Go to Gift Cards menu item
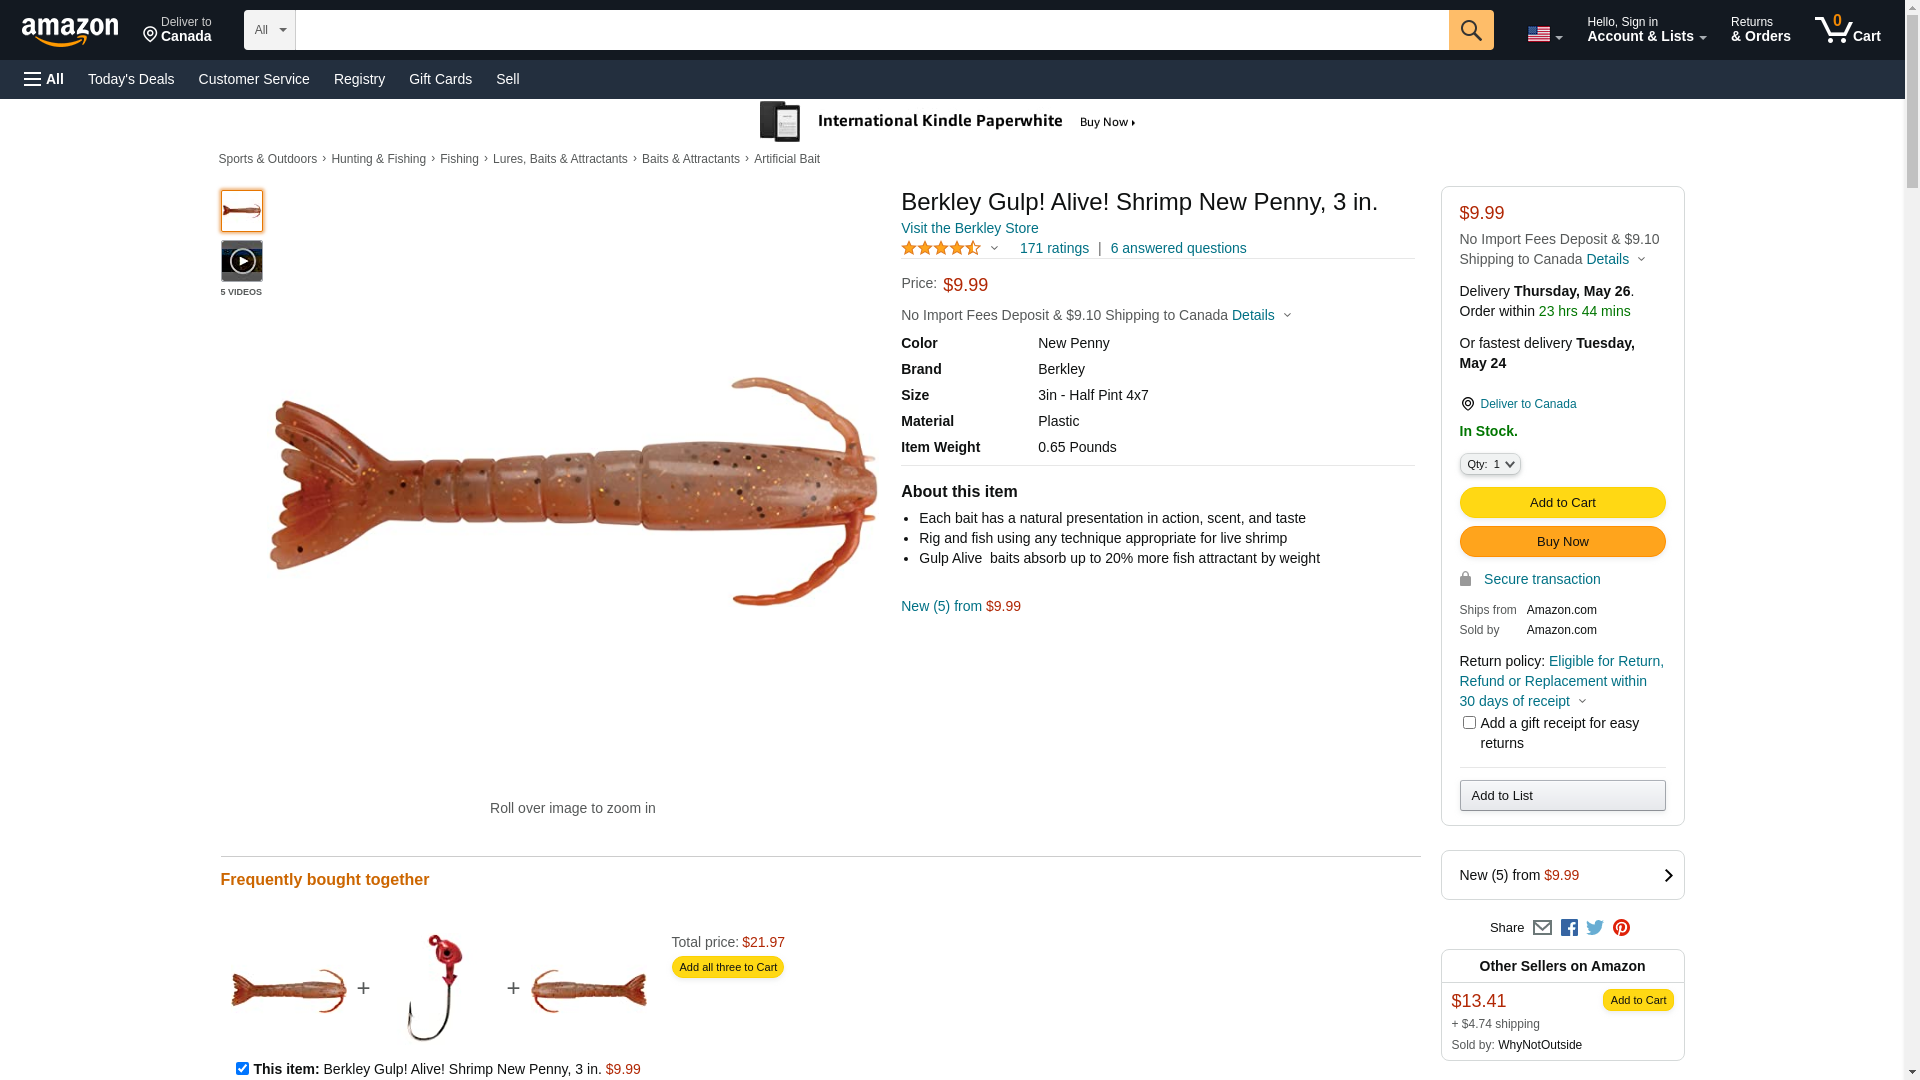 click(440, 79)
